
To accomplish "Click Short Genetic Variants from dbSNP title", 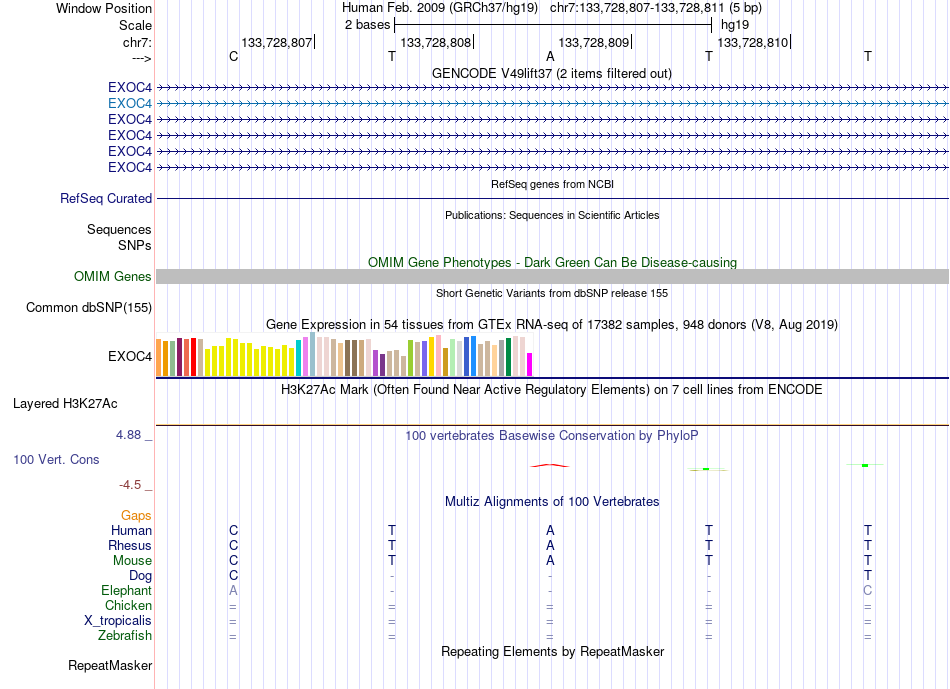I will [552, 293].
